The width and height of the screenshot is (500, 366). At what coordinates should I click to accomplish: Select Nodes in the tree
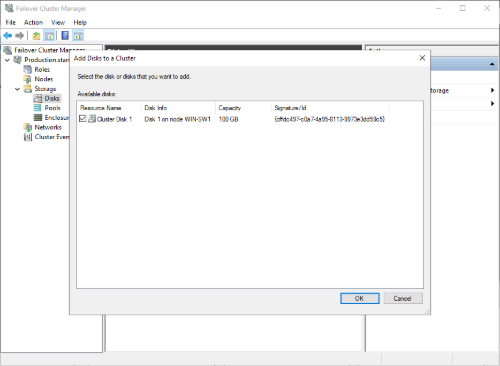coord(44,79)
